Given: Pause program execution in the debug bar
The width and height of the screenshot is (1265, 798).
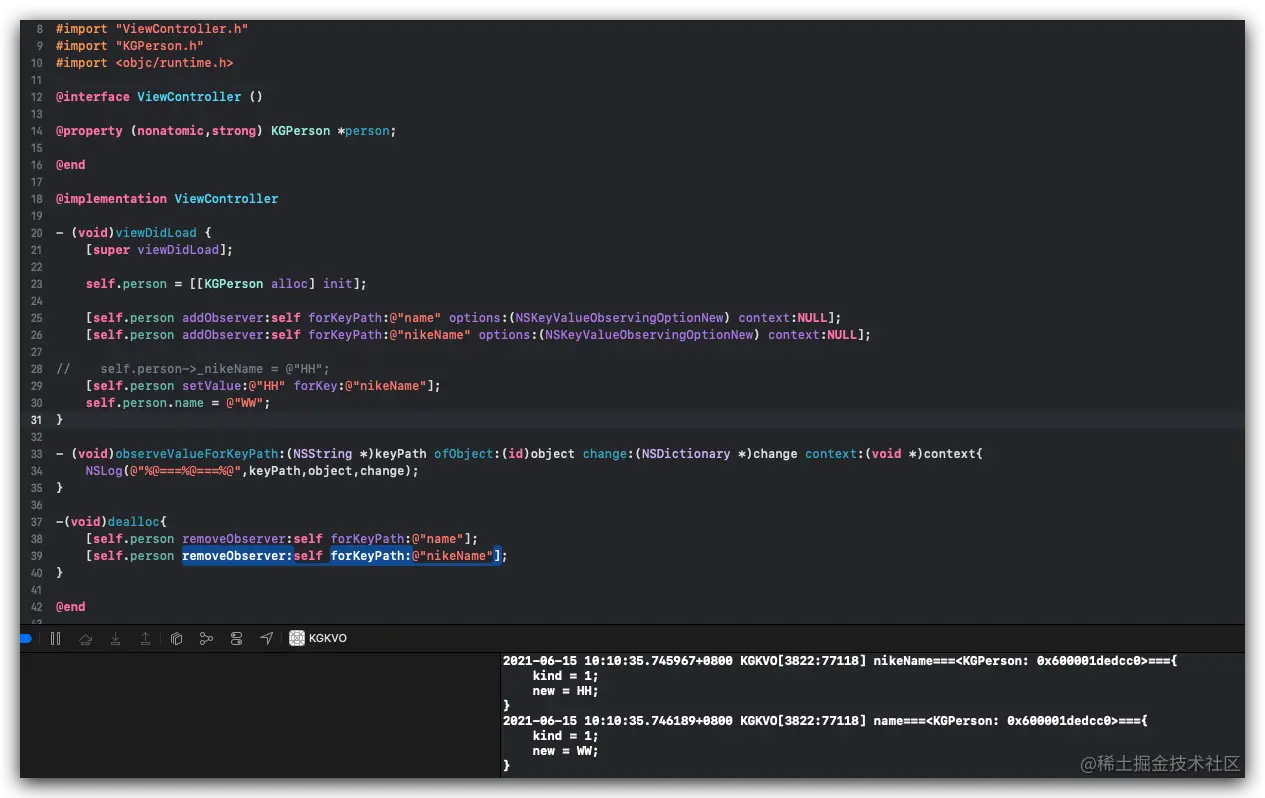Looking at the screenshot, I should tap(56, 638).
